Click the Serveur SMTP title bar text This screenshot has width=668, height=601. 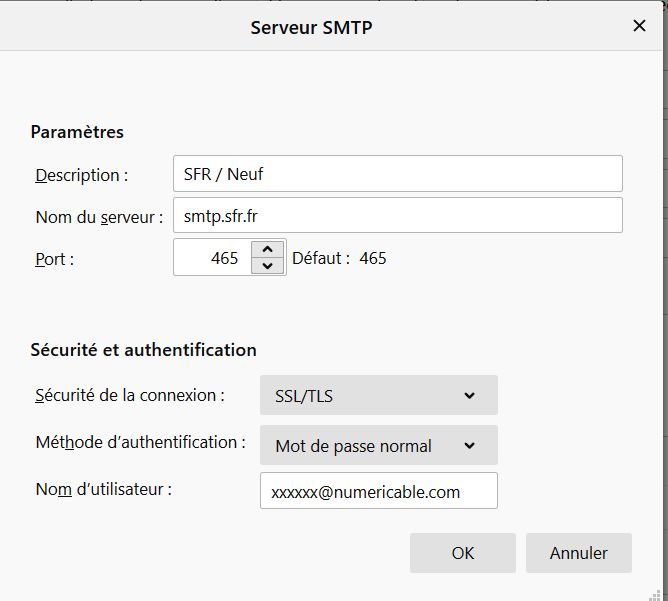[311, 27]
